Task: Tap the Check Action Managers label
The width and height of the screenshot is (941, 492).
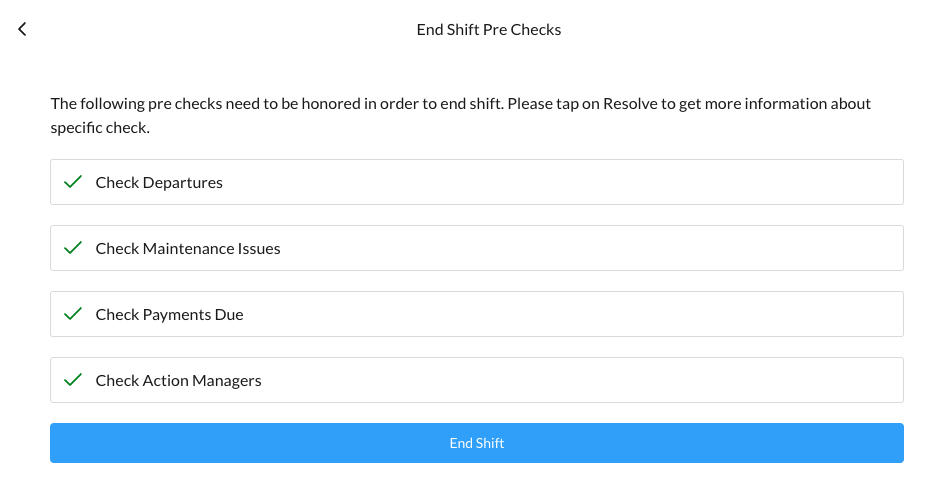Action: click(x=178, y=381)
